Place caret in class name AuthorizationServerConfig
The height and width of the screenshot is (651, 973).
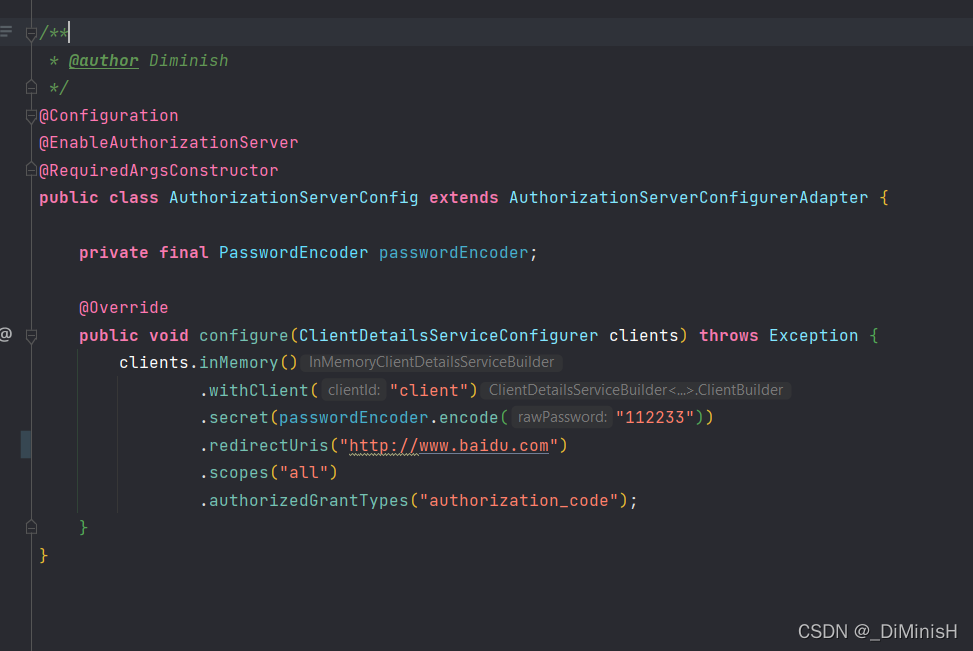click(x=293, y=197)
